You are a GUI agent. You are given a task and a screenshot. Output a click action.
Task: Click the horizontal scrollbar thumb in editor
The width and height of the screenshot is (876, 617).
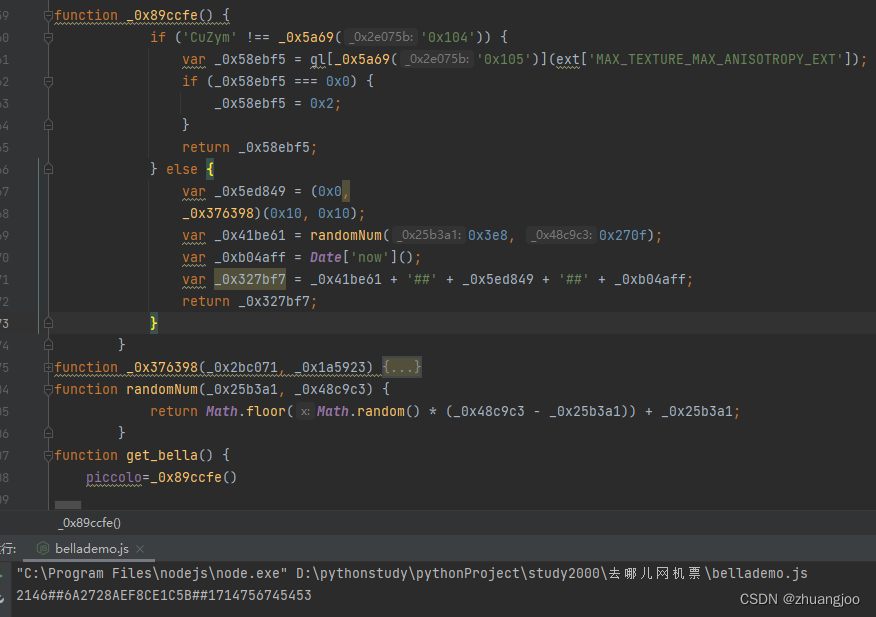point(68,505)
